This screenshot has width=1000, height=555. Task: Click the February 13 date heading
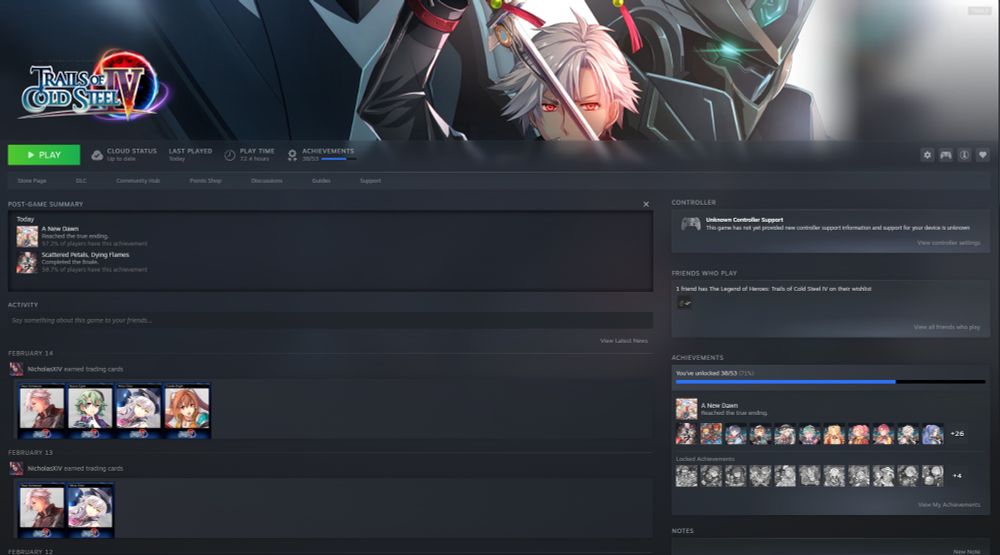31,453
